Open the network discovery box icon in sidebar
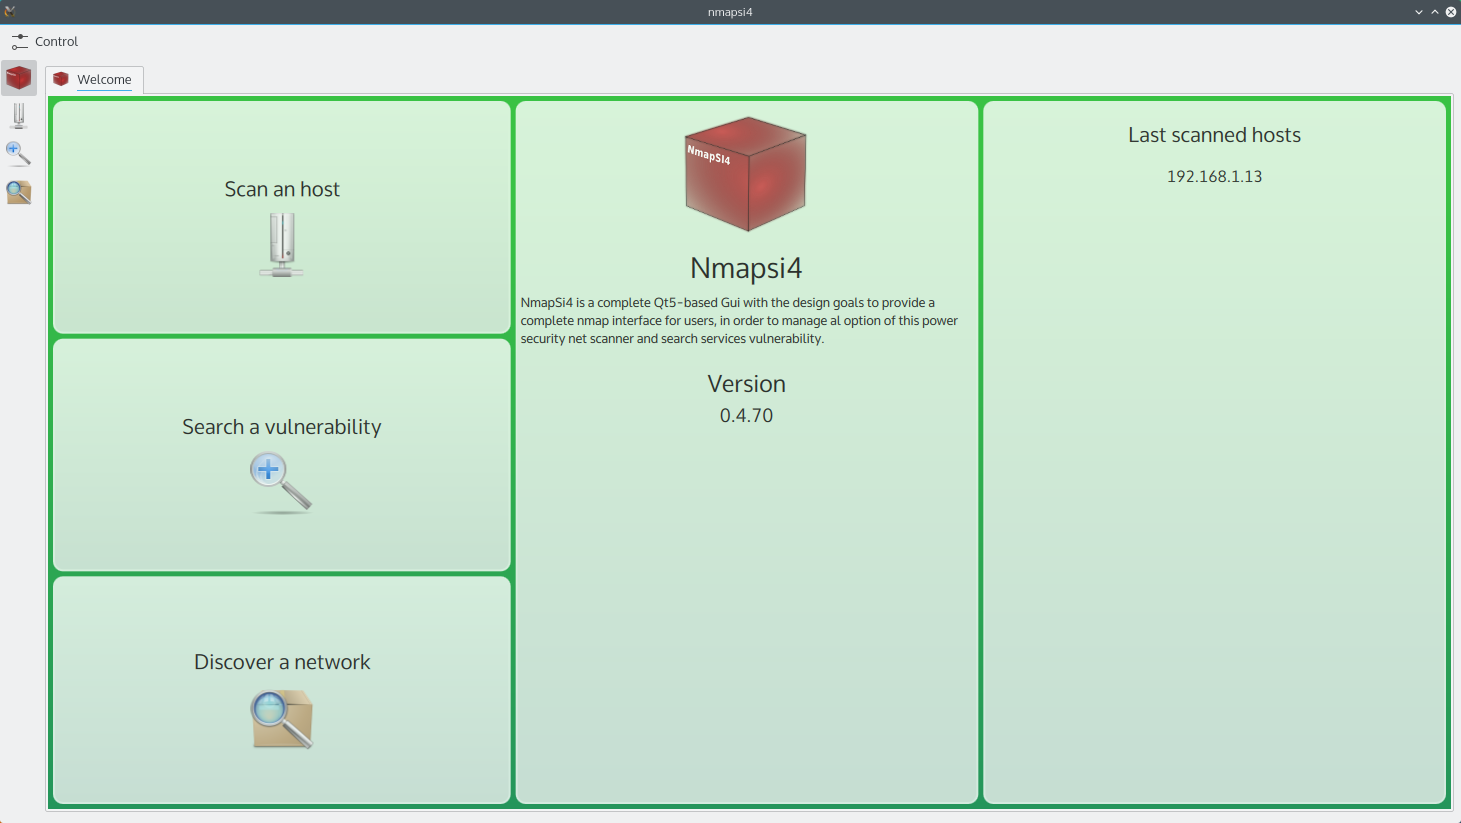The width and height of the screenshot is (1461, 823). (19, 192)
